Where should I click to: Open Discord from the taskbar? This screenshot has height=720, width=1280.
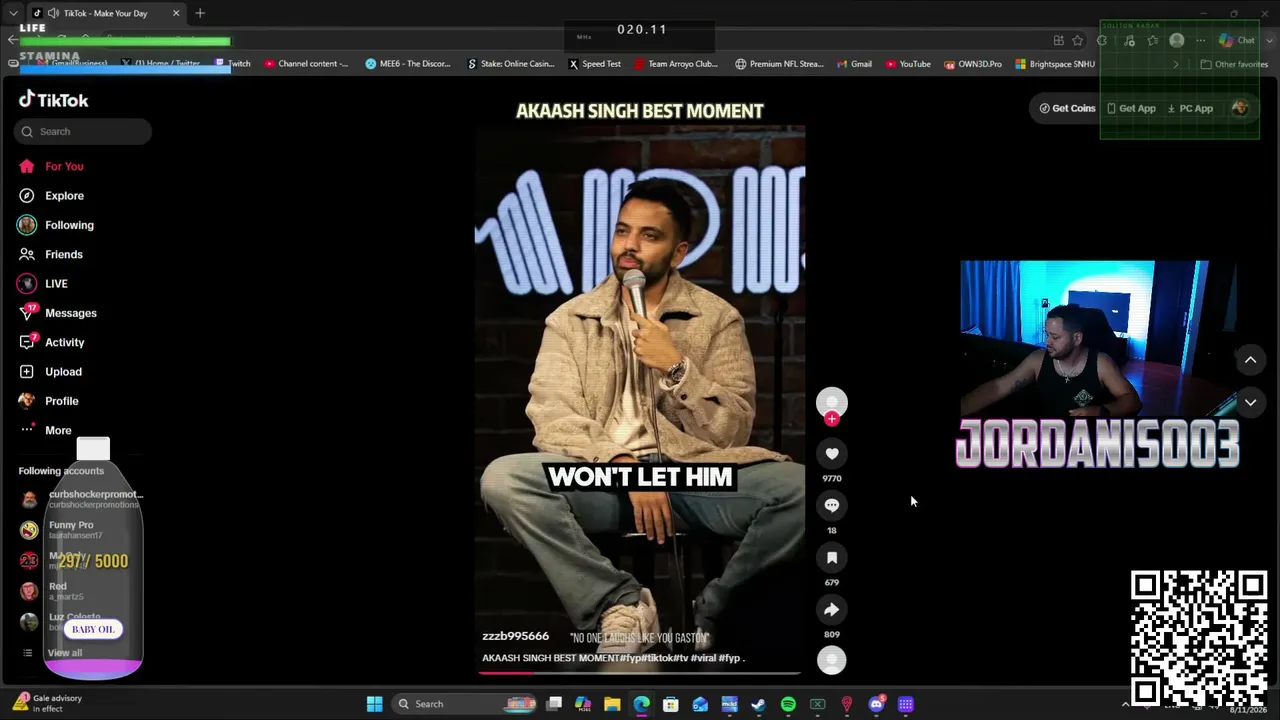click(876, 704)
